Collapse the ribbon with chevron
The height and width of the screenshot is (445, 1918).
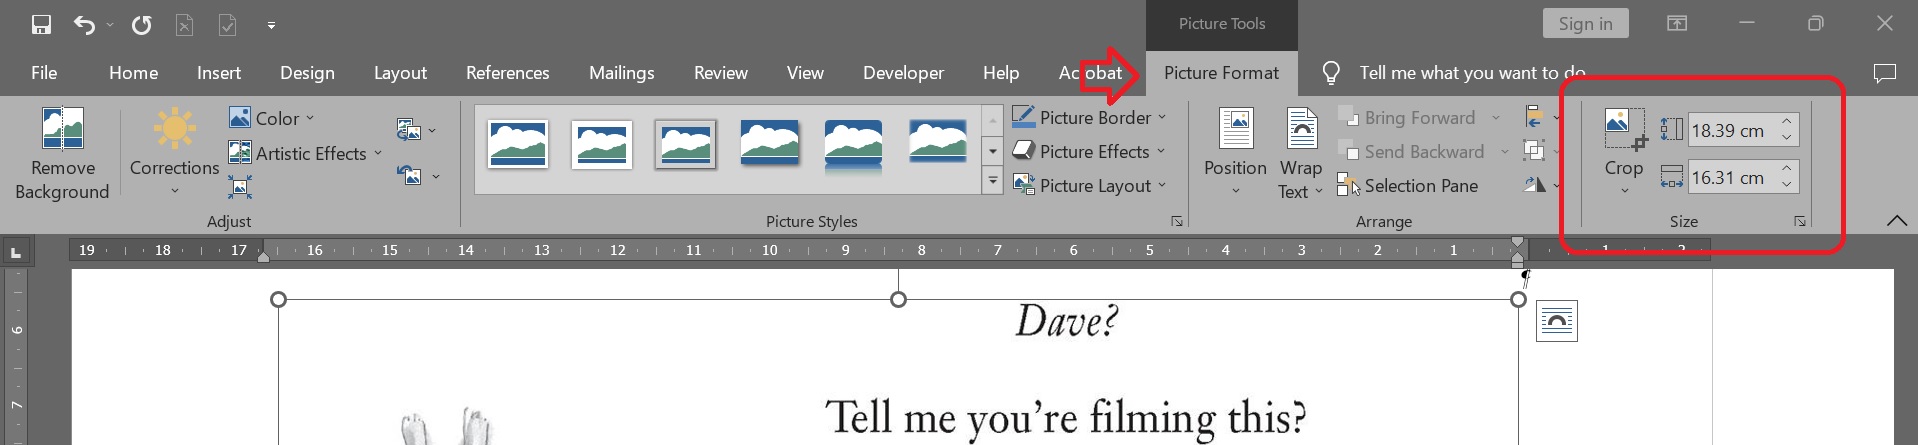click(1896, 221)
